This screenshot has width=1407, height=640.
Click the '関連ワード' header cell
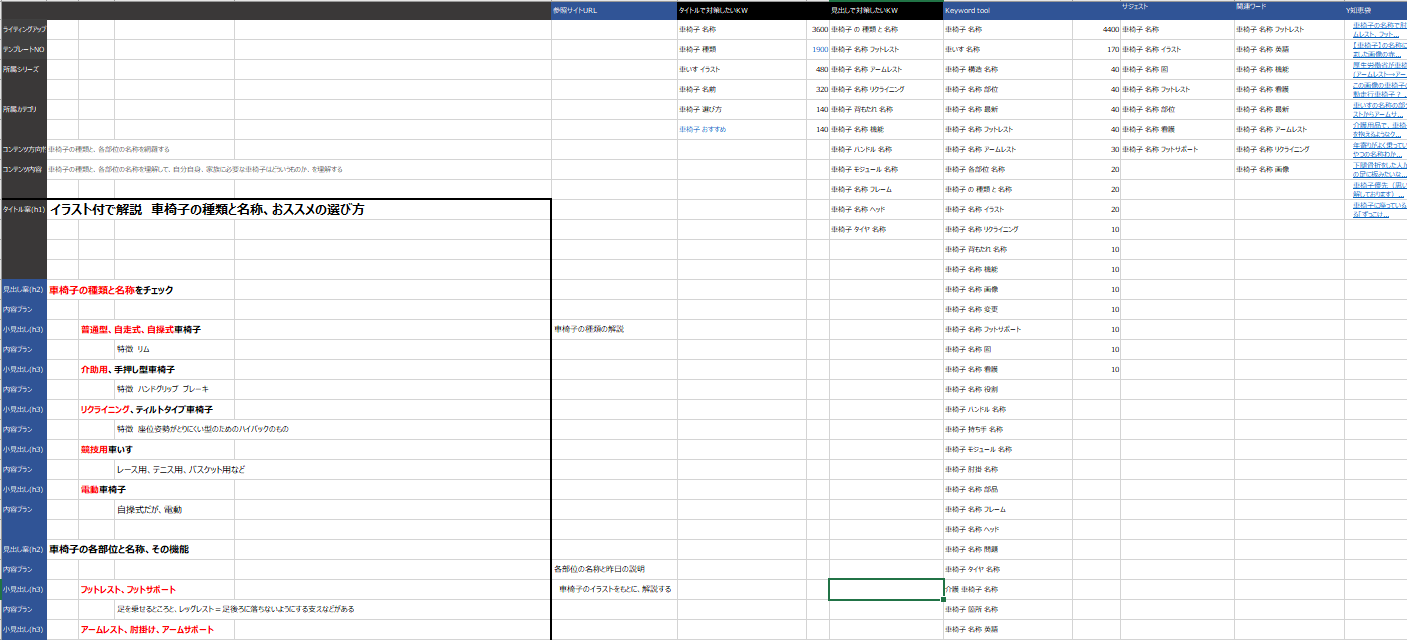pyautogui.click(x=1251, y=7)
